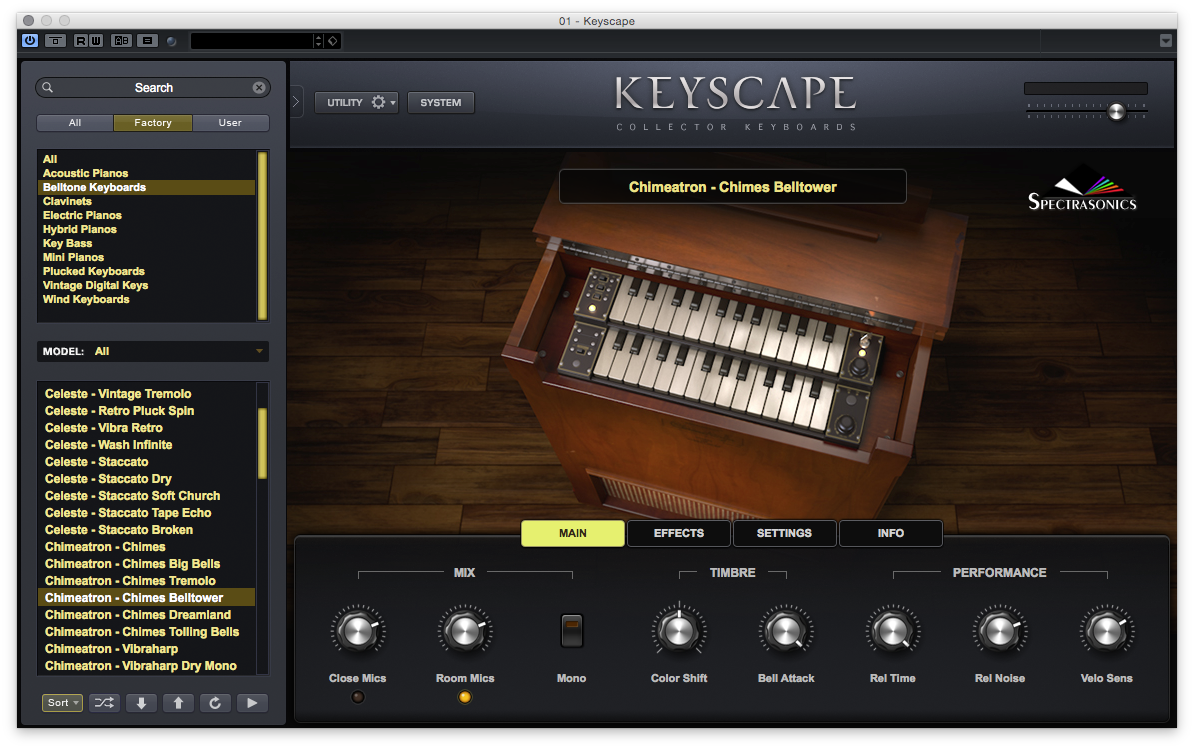
Task: Open the MODEL: All dropdown
Action: click(x=152, y=351)
